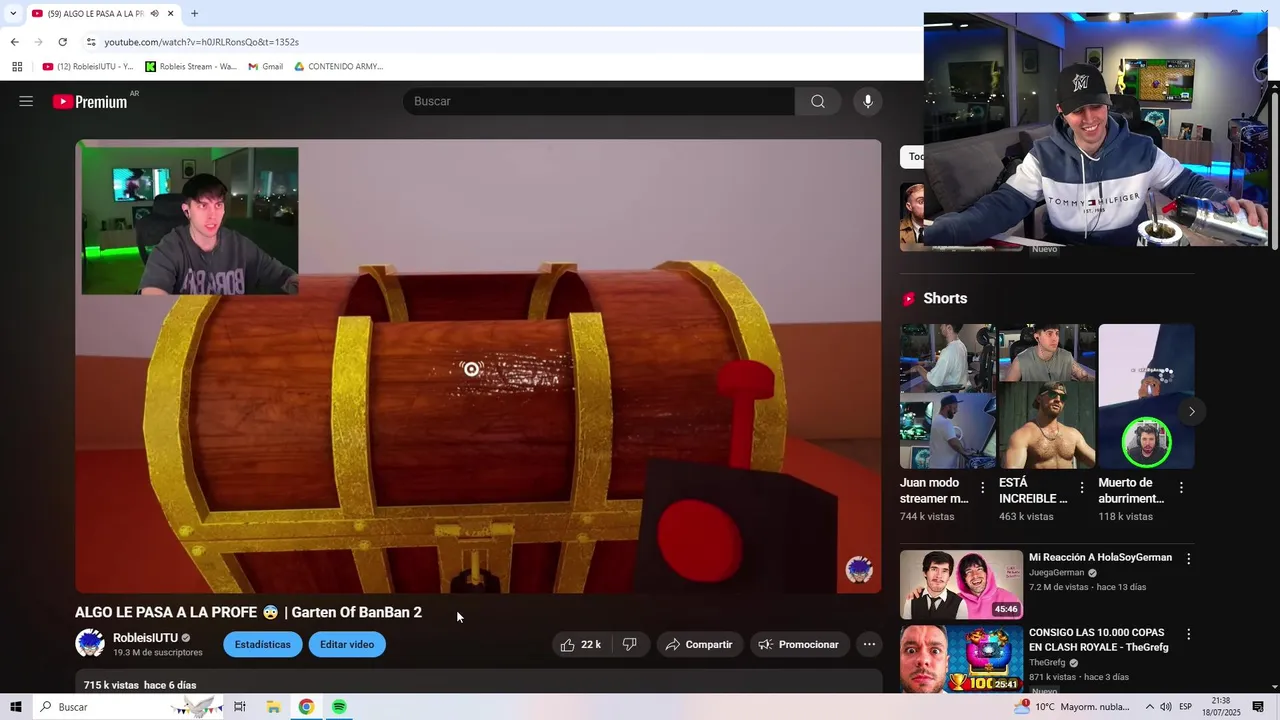1280x720 pixels.
Task: Click the video player to pause
Action: (478, 366)
